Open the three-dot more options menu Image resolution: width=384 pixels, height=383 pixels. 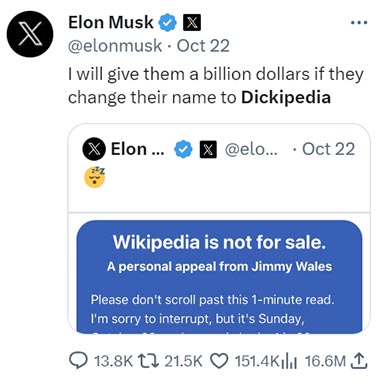tap(359, 23)
